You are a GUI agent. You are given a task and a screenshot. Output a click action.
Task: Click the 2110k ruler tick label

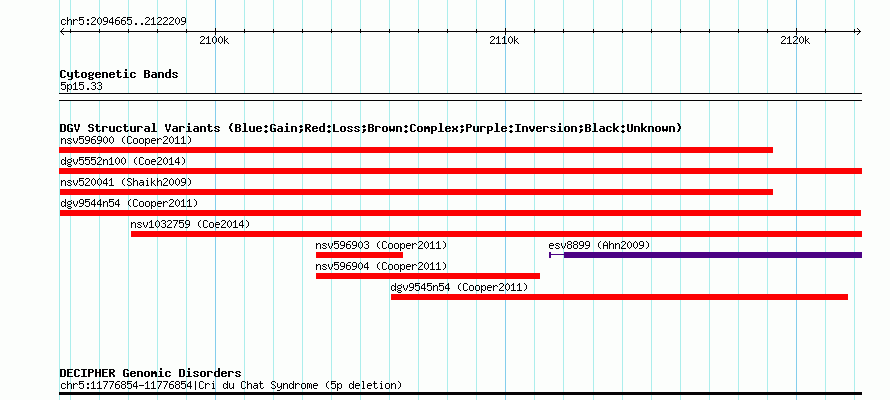click(x=505, y=40)
